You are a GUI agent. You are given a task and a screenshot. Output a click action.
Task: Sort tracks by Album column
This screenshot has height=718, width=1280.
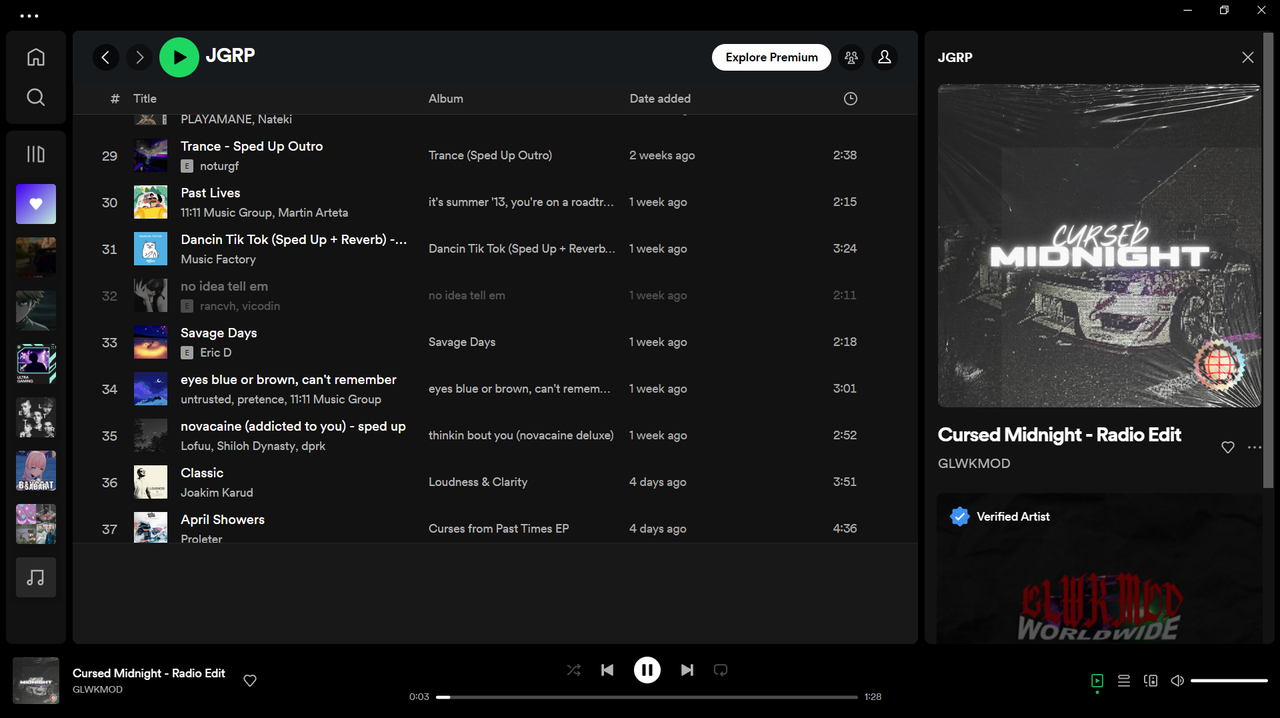[446, 98]
